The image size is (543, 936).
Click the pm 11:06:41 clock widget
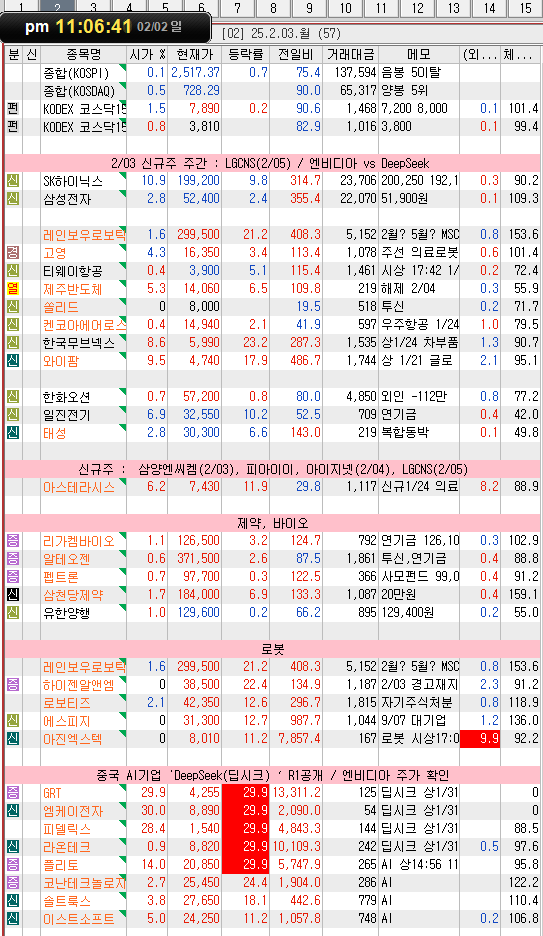(105, 27)
